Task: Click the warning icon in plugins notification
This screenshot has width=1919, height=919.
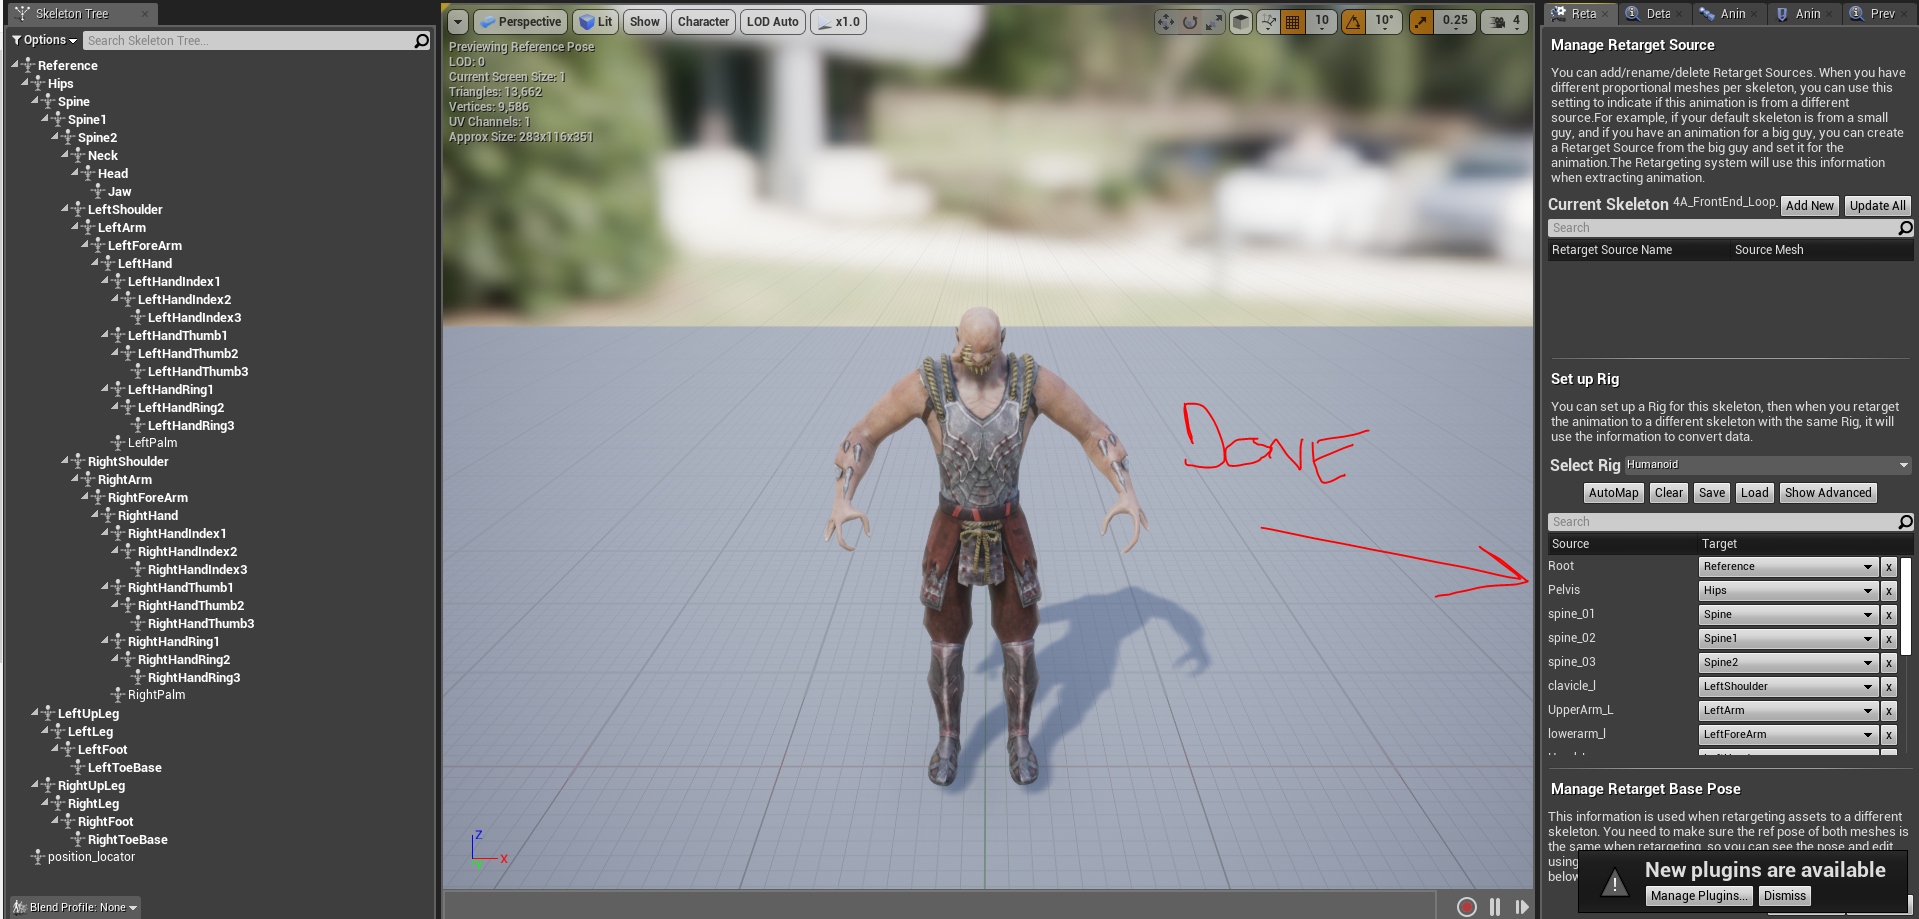Action: (1614, 883)
